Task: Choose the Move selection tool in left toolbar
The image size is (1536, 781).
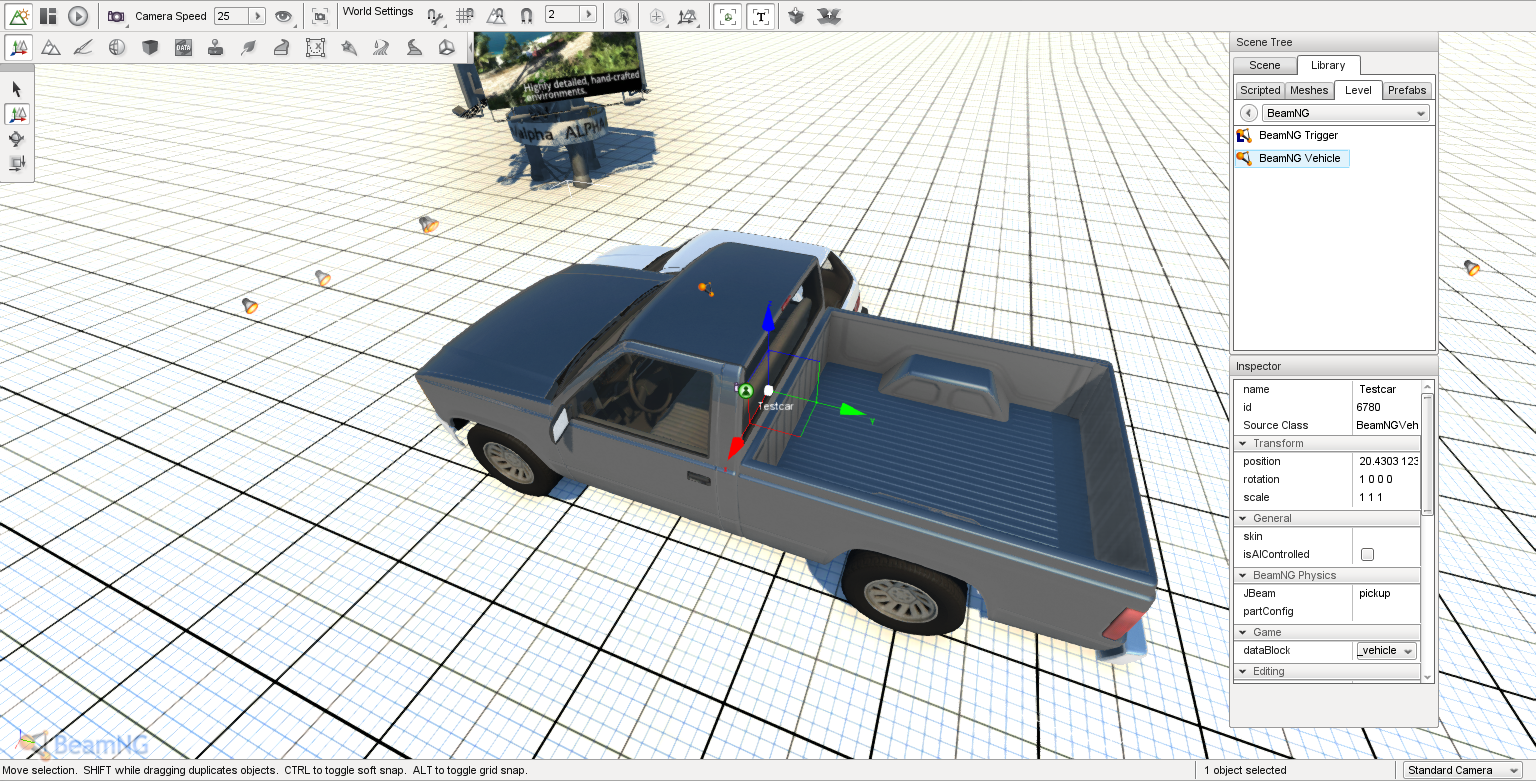Action: tap(17, 114)
